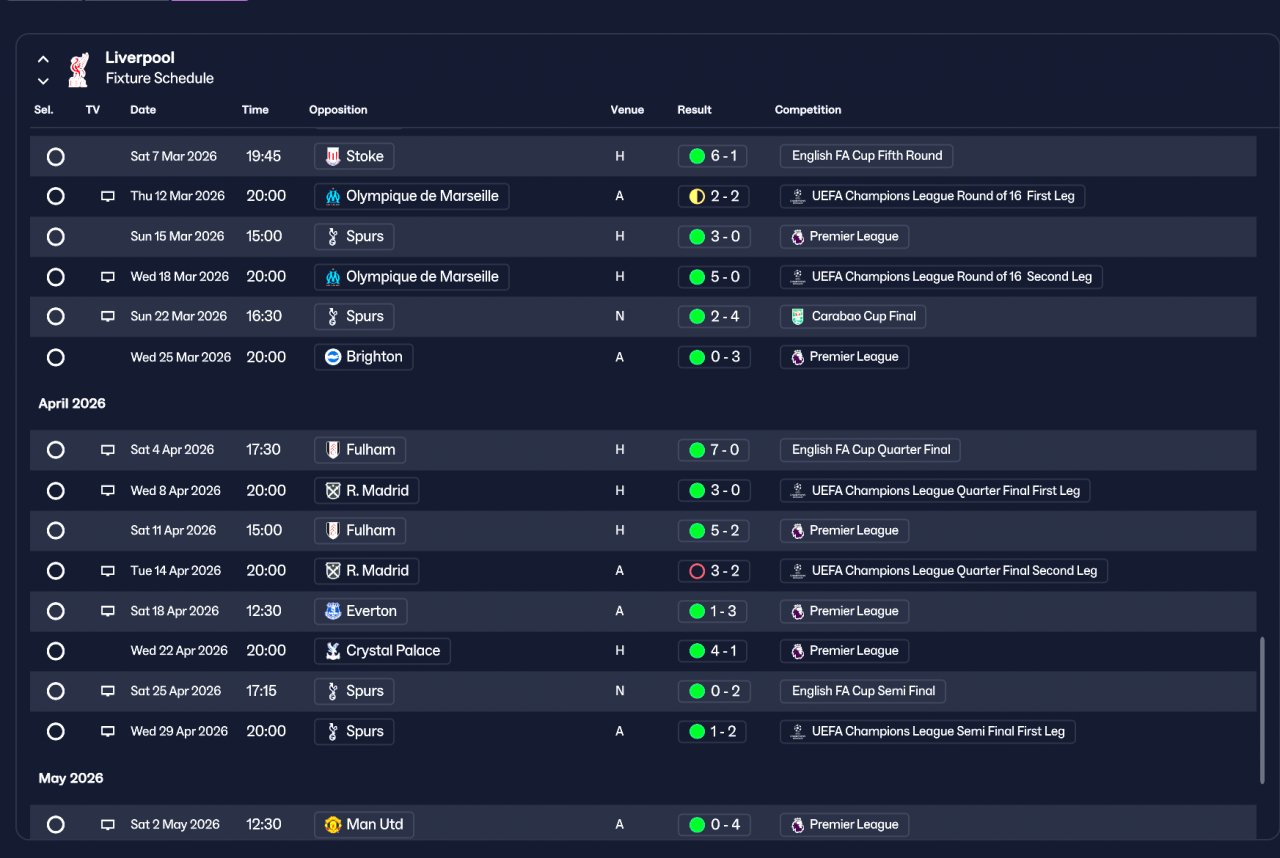Open English FA Cup Semi Final competition

pos(863,691)
